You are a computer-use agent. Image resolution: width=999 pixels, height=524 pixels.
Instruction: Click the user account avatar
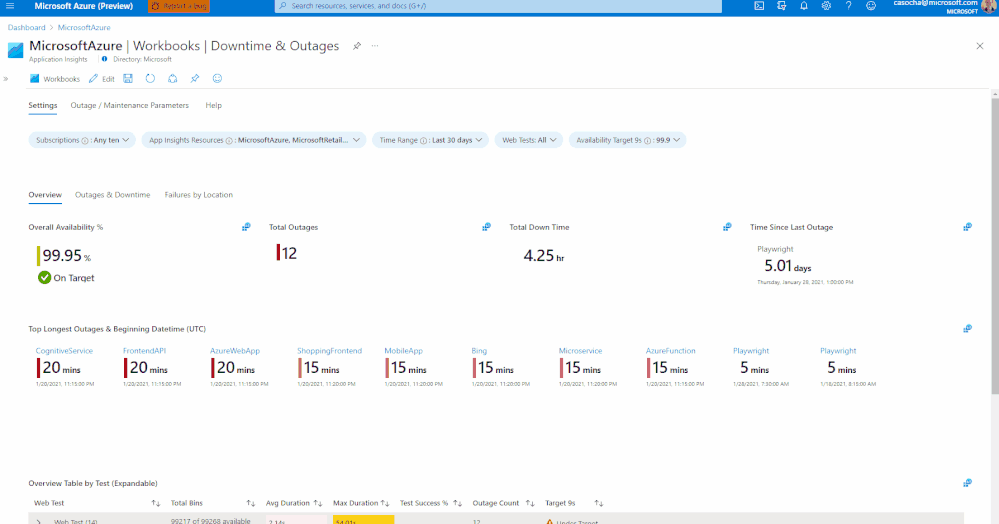coord(989,6)
